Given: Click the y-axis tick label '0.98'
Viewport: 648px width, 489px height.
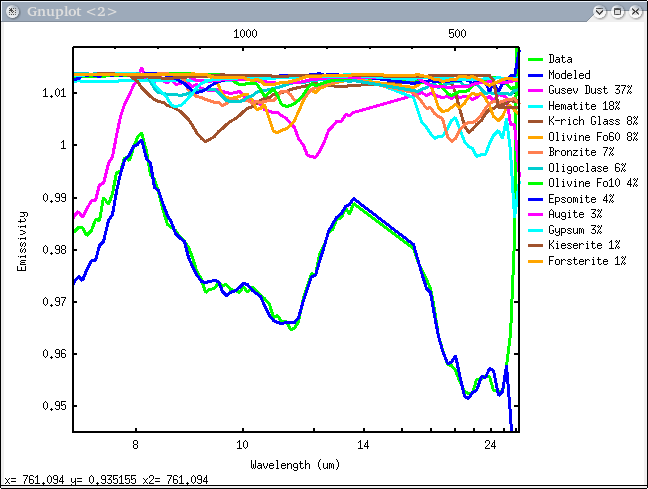Looking at the screenshot, I should (x=54, y=250).
